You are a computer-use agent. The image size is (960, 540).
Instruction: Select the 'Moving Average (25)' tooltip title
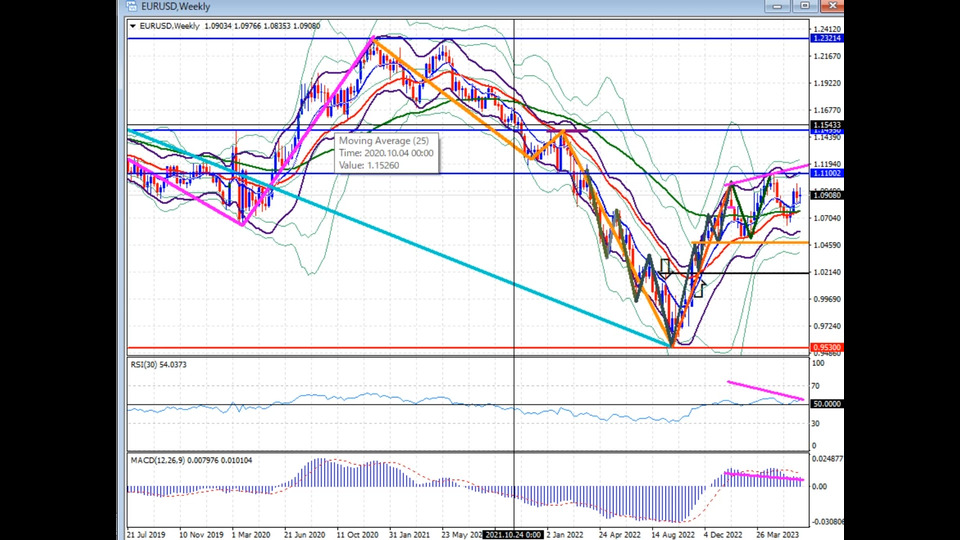[384, 141]
